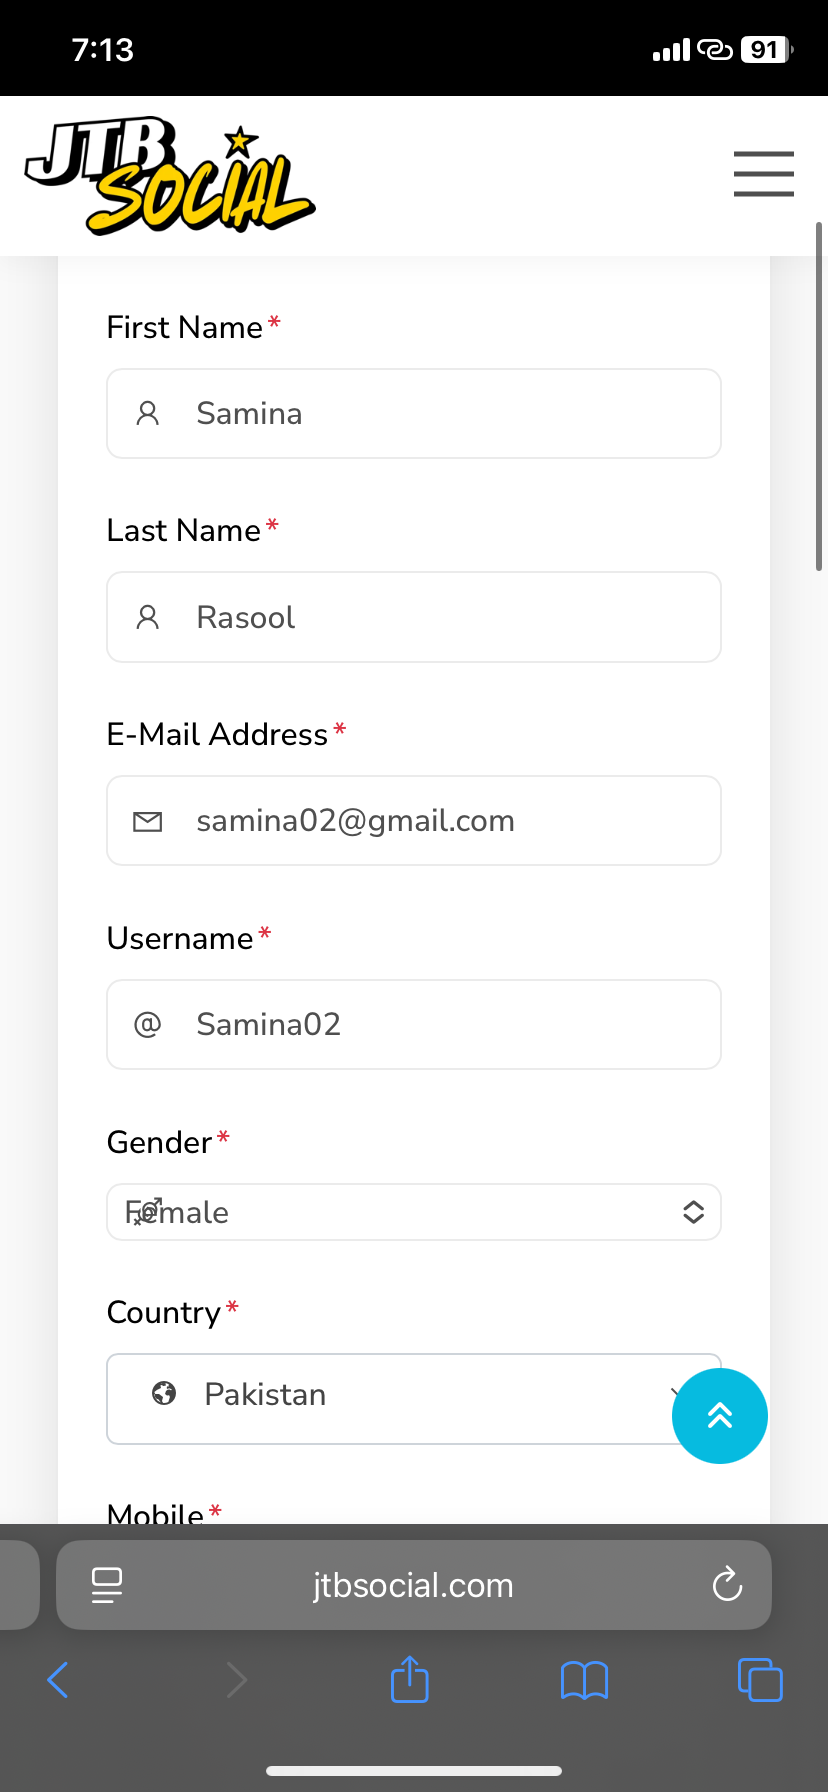Image resolution: width=828 pixels, height=1792 pixels.
Task: Click the globe icon beside Pakistan
Action: tap(164, 1394)
